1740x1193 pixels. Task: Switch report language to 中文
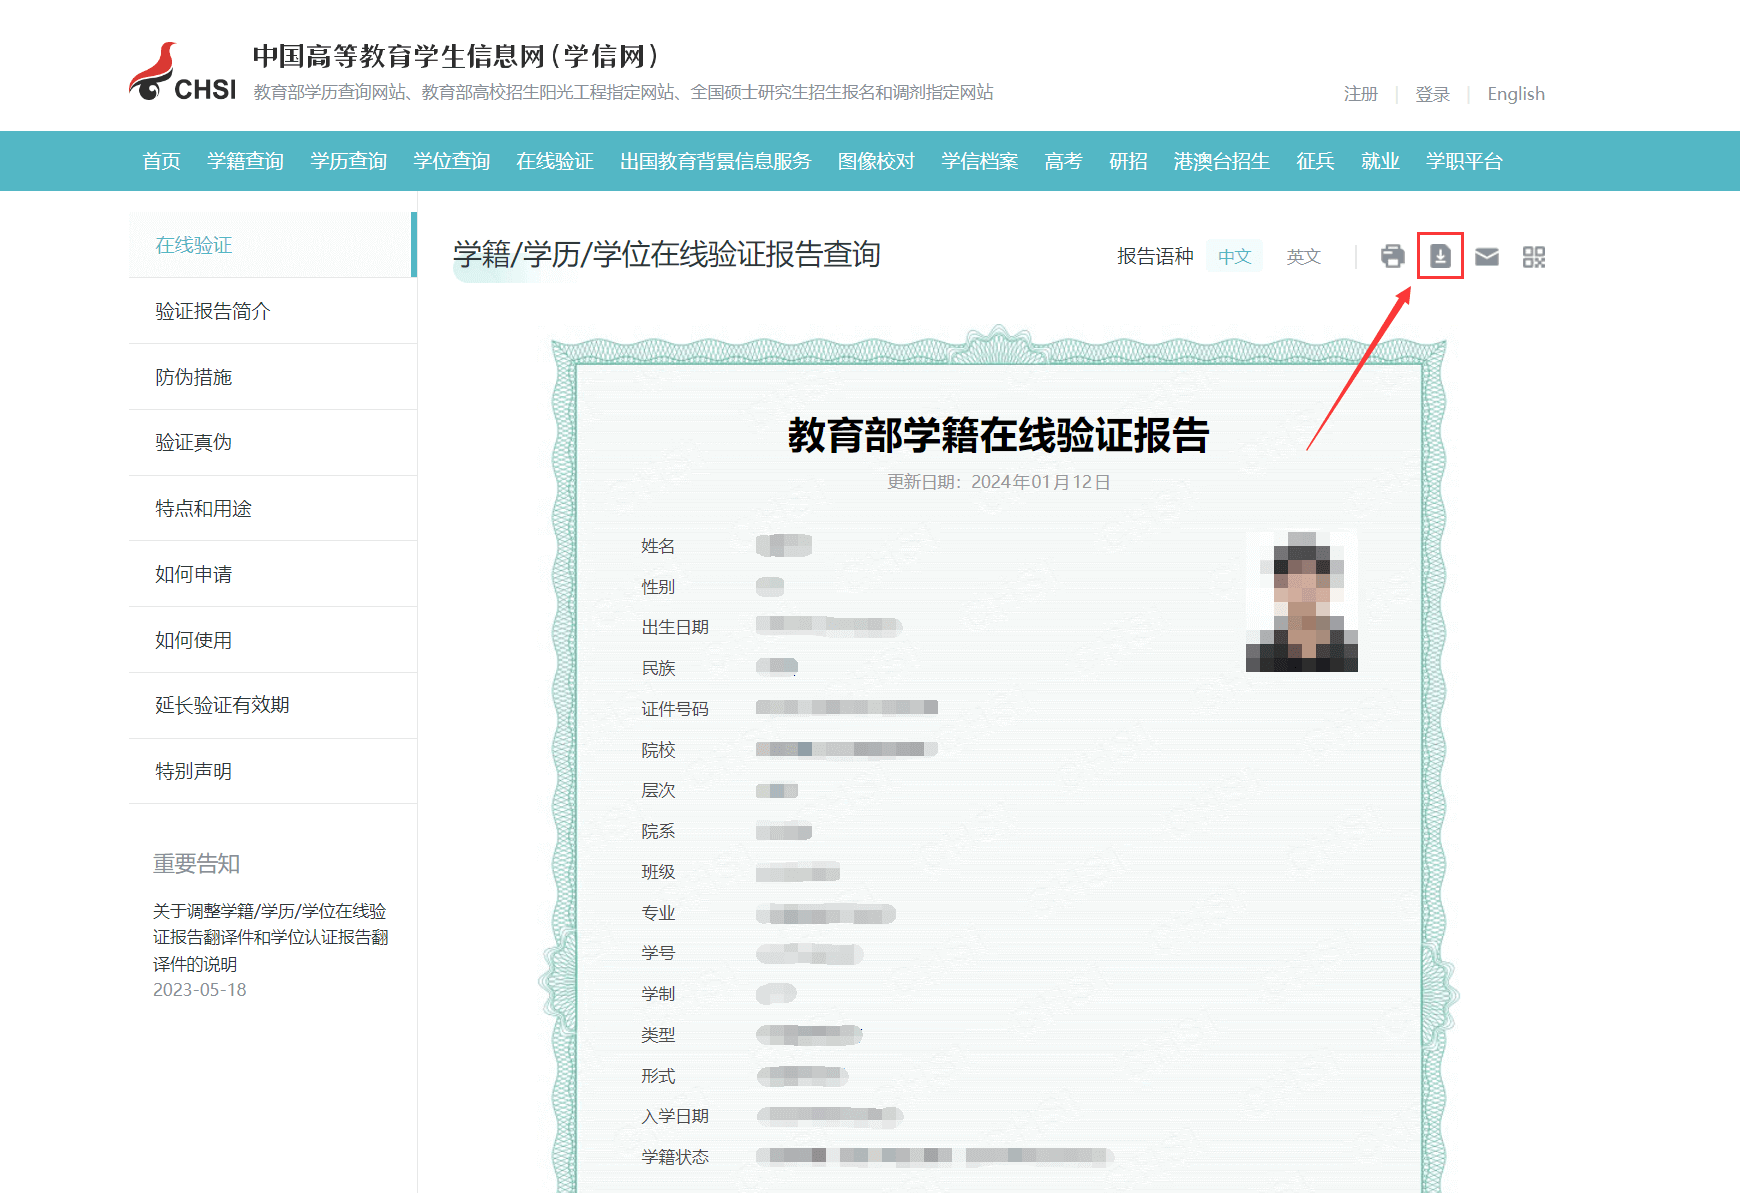point(1235,256)
